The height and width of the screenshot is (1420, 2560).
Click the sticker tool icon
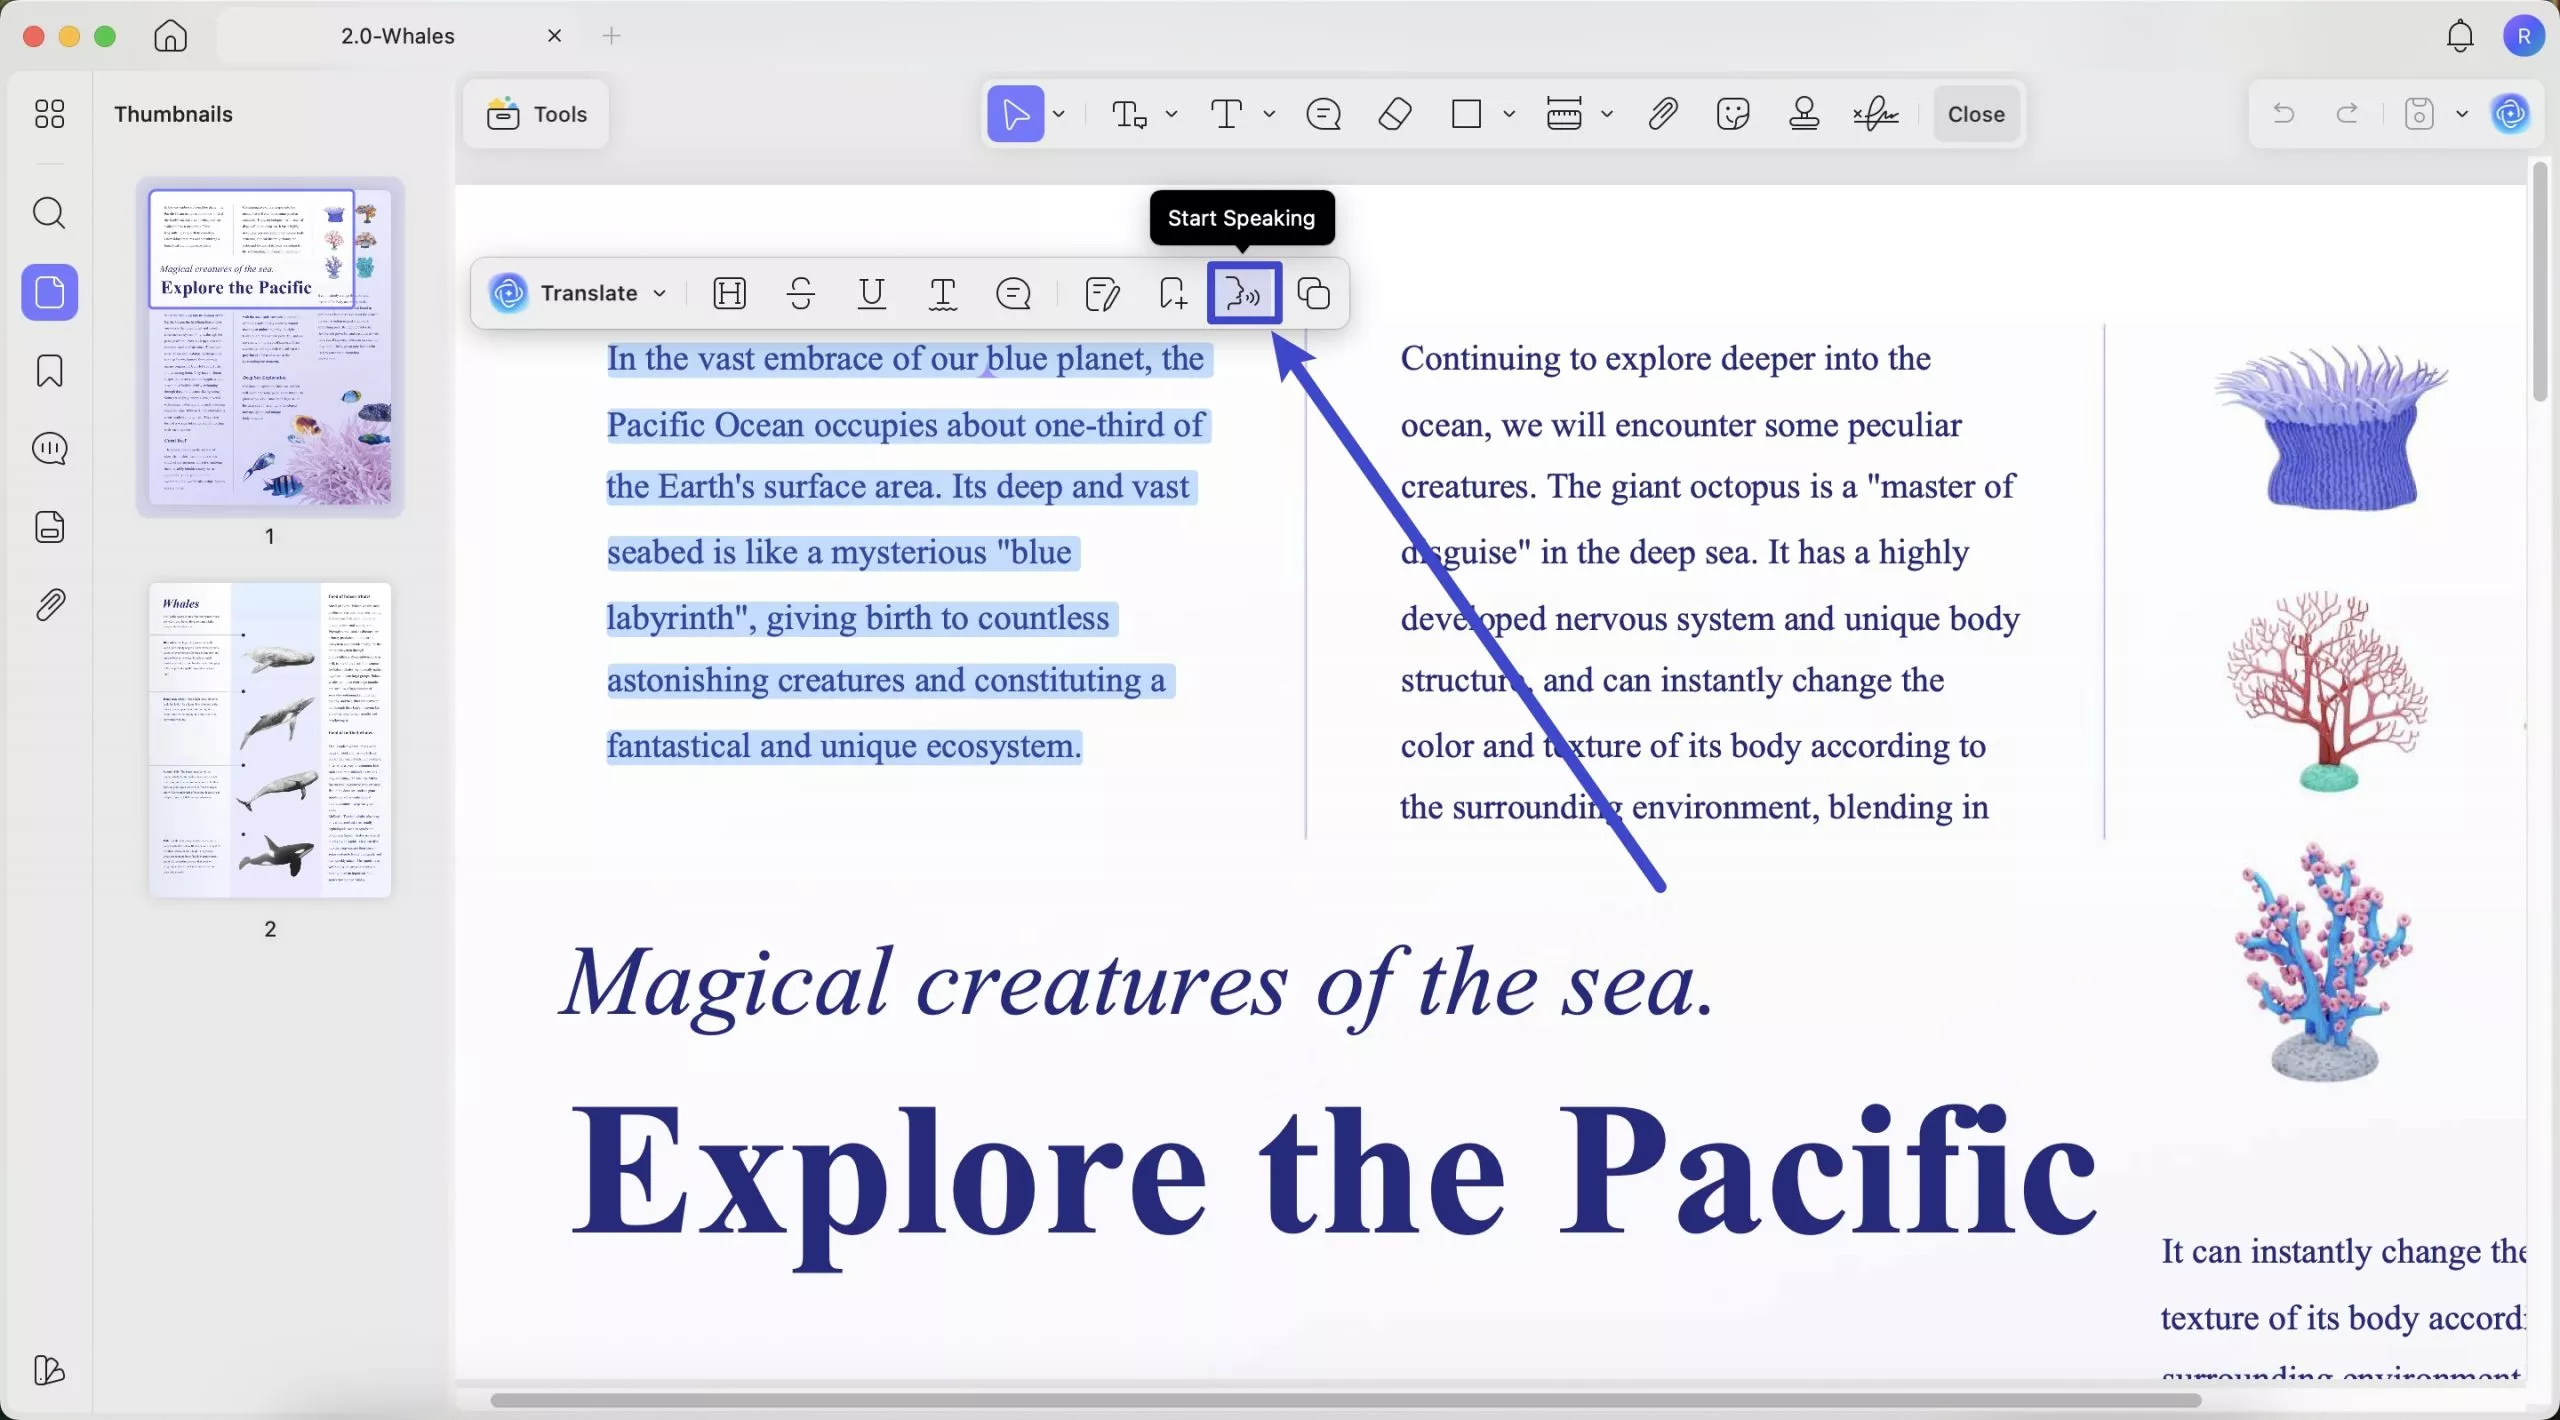tap(1732, 114)
